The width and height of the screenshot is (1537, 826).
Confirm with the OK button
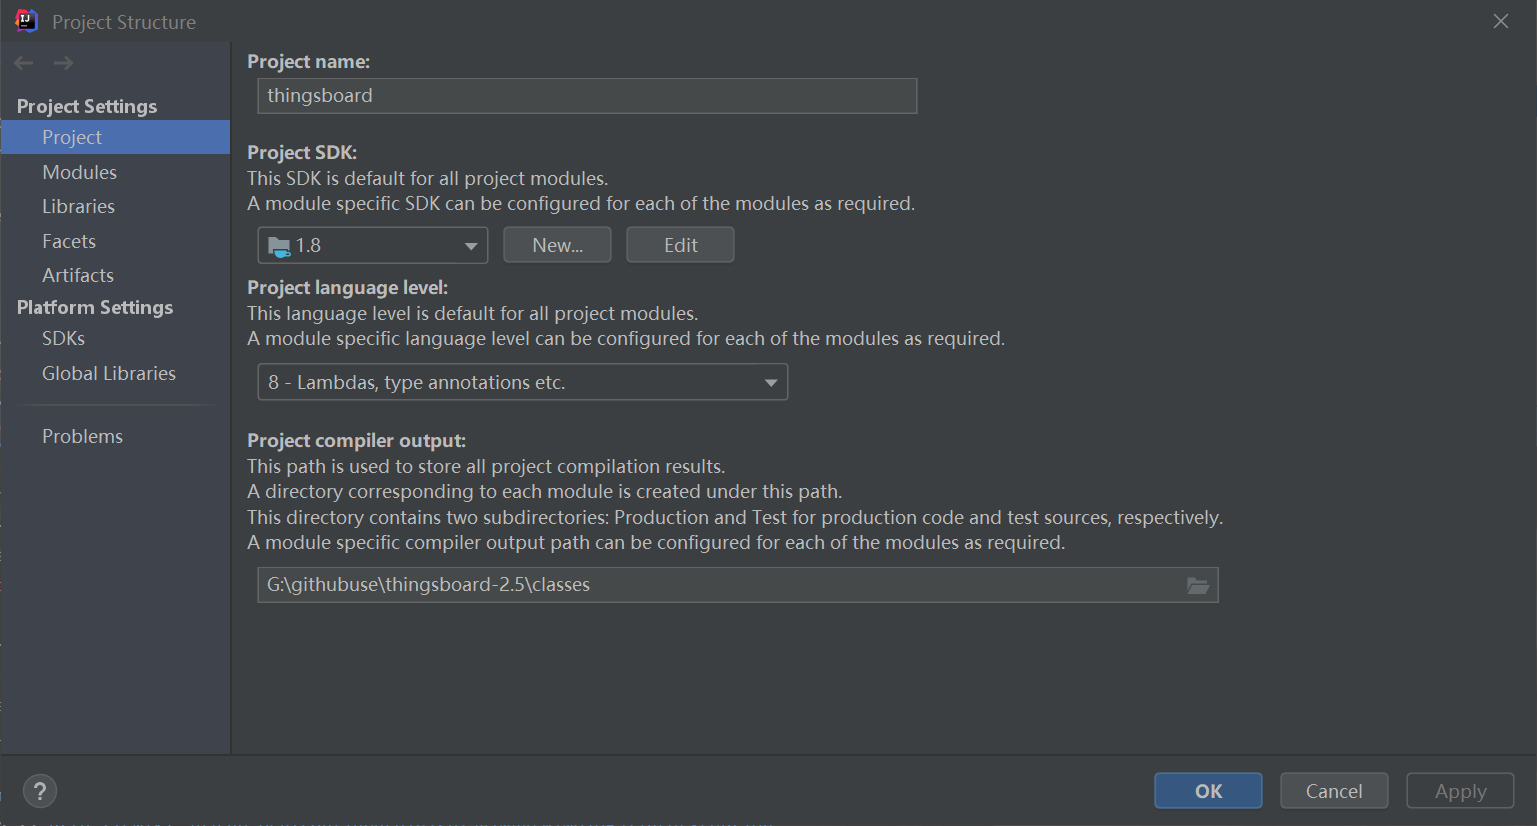pyautogui.click(x=1208, y=791)
